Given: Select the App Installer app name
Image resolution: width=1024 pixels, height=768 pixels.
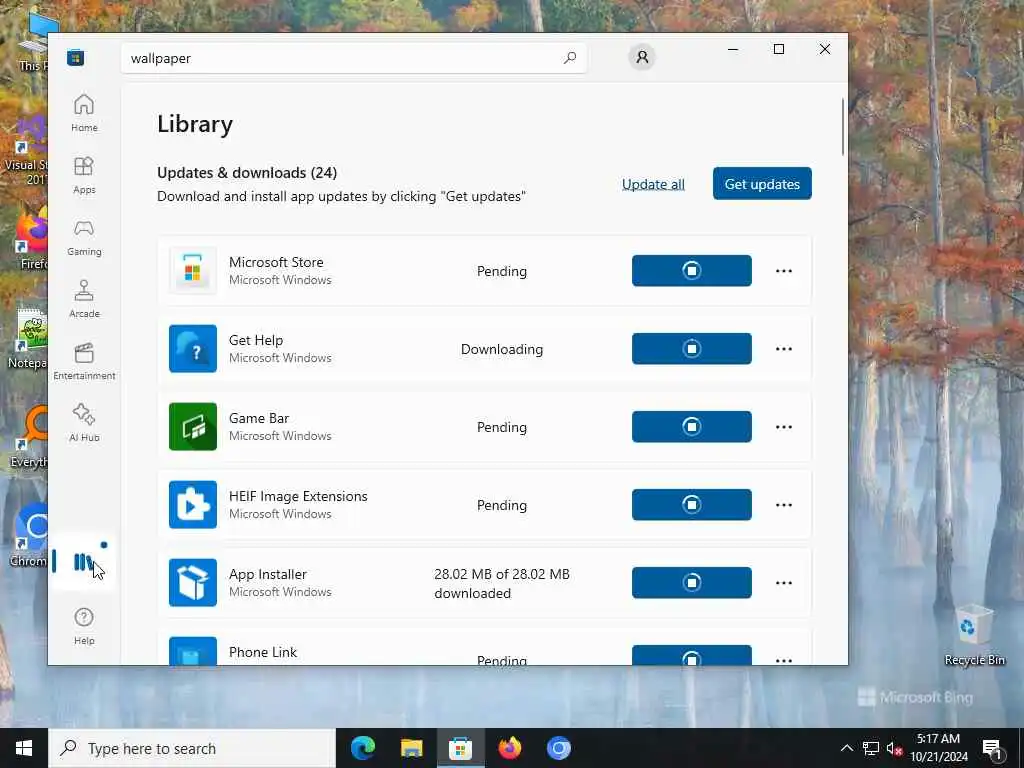Looking at the screenshot, I should pos(267,574).
